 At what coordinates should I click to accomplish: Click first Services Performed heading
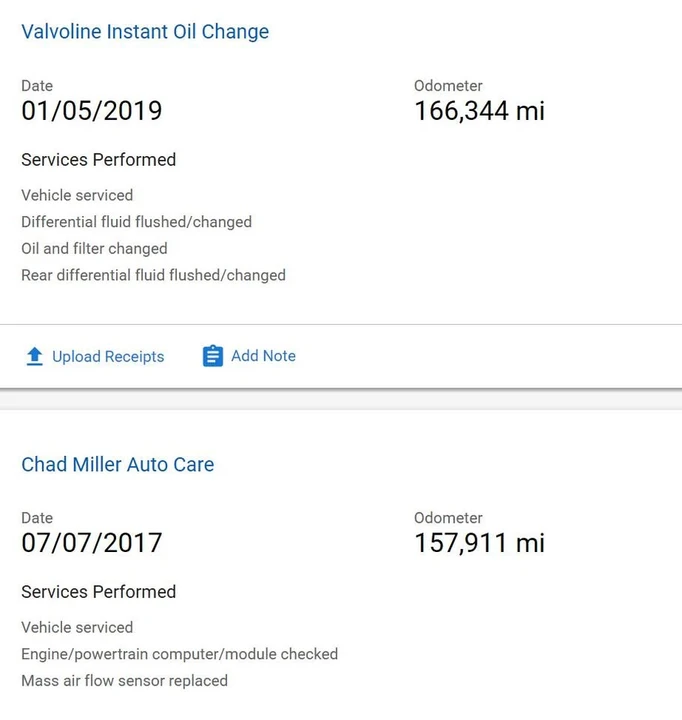tap(99, 160)
